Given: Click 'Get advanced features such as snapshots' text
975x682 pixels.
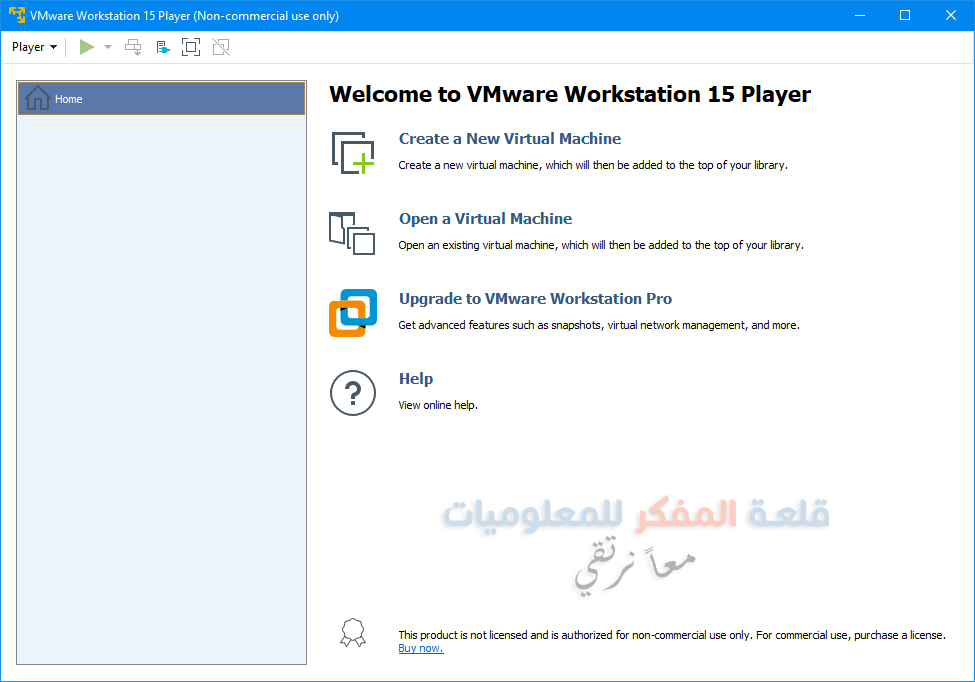Looking at the screenshot, I should 599,325.
